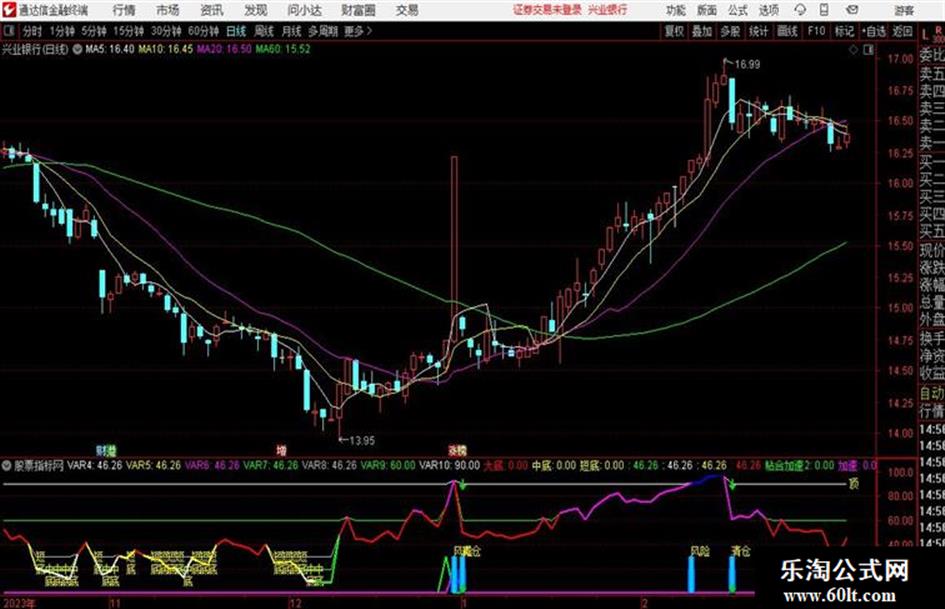
Task: Expand the 更多 periods dropdown
Action: 358,31
